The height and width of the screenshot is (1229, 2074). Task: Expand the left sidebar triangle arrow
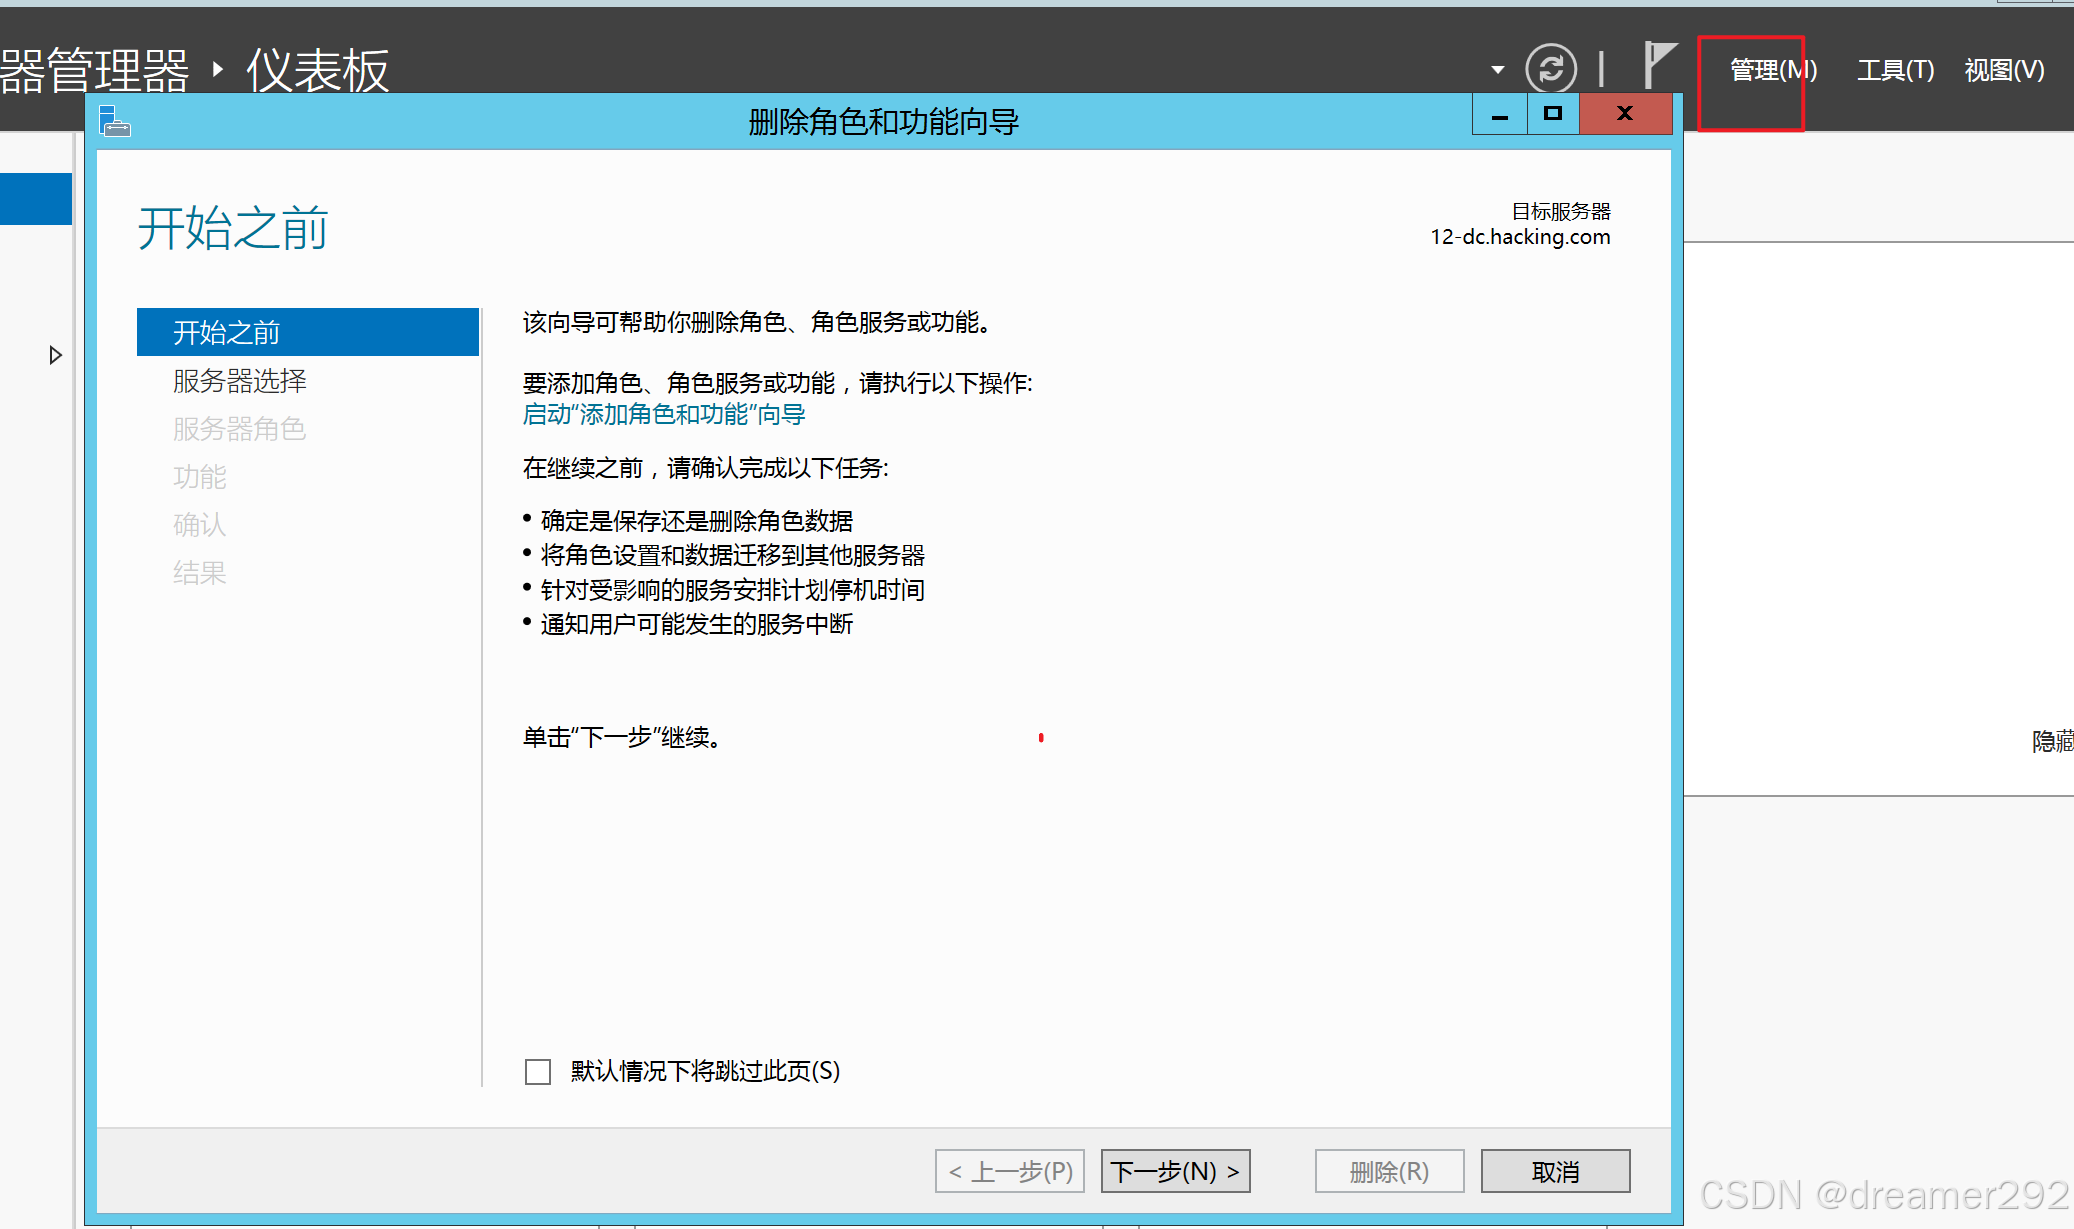56,355
